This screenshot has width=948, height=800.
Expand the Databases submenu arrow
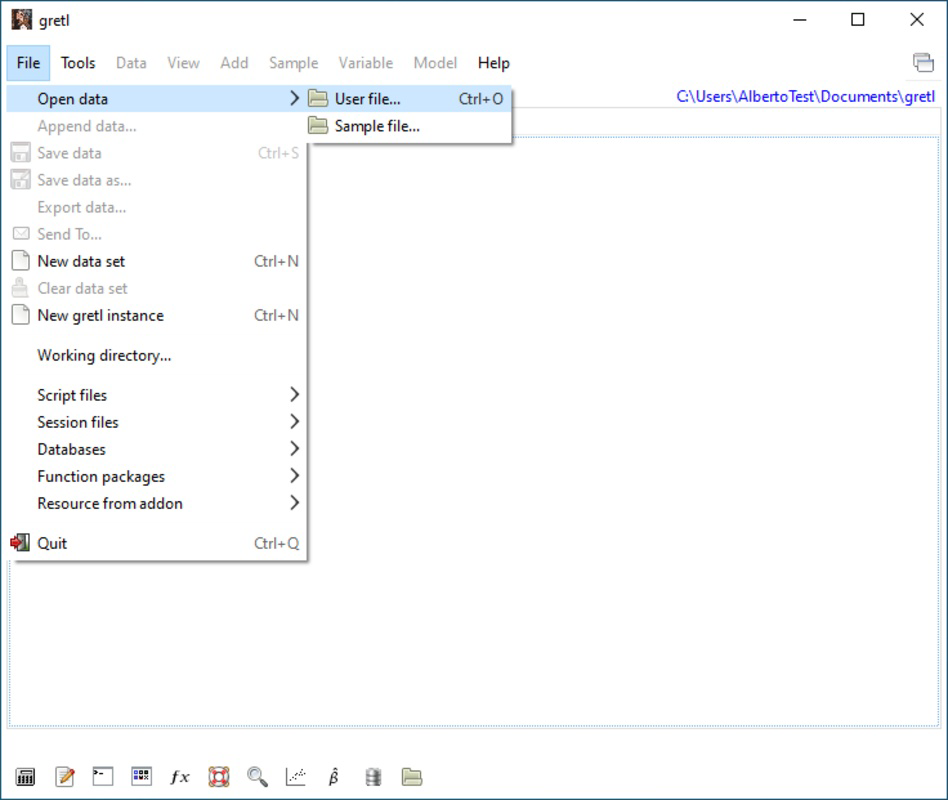pos(294,449)
